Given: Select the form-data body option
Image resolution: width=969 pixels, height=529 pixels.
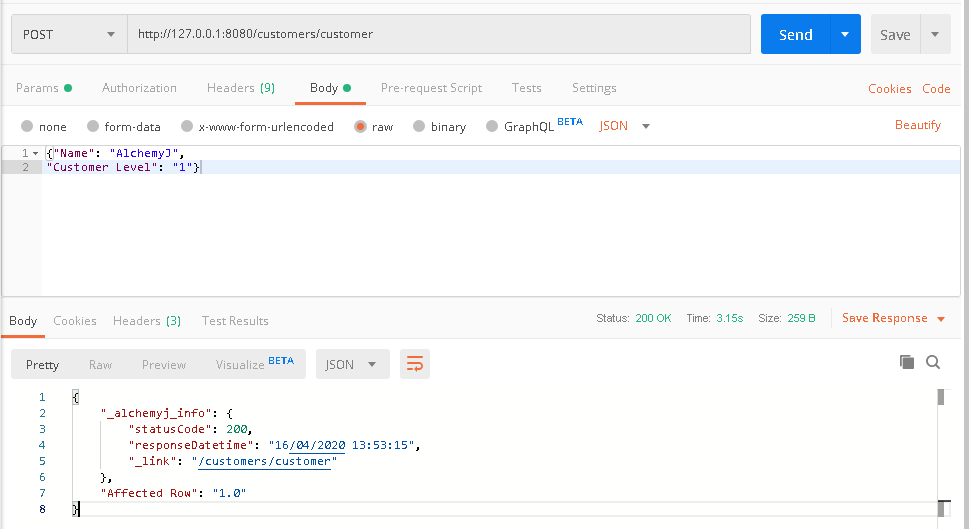Looking at the screenshot, I should click(x=93, y=127).
